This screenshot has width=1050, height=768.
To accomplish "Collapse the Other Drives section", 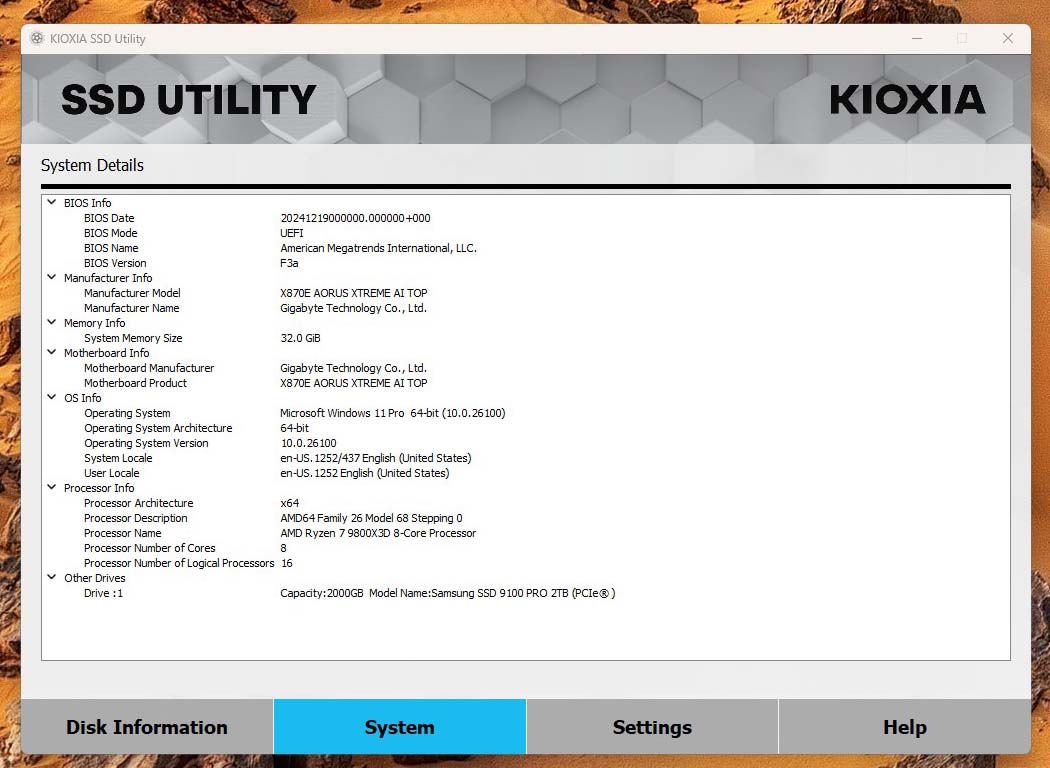I will click(x=52, y=577).
